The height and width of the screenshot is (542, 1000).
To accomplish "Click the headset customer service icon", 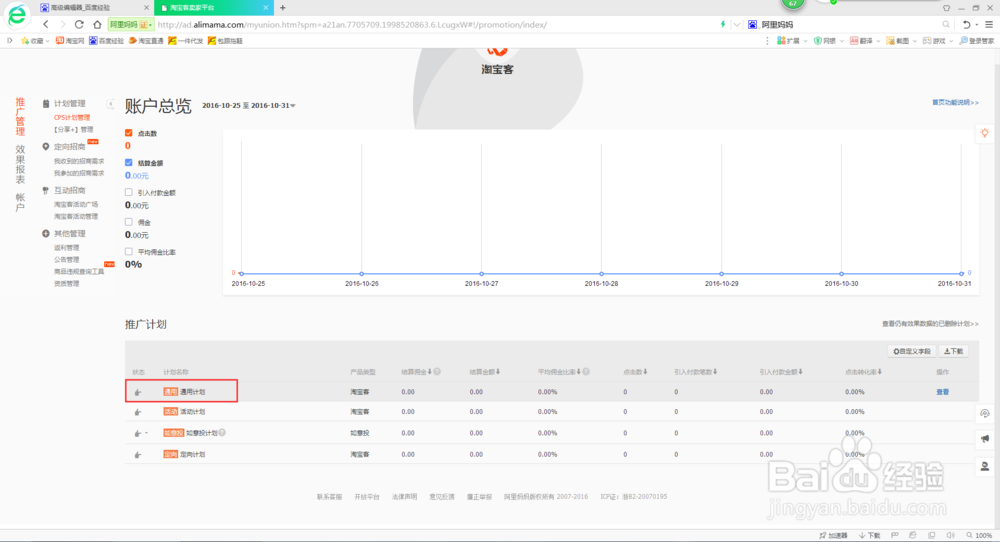I will coord(985,413).
